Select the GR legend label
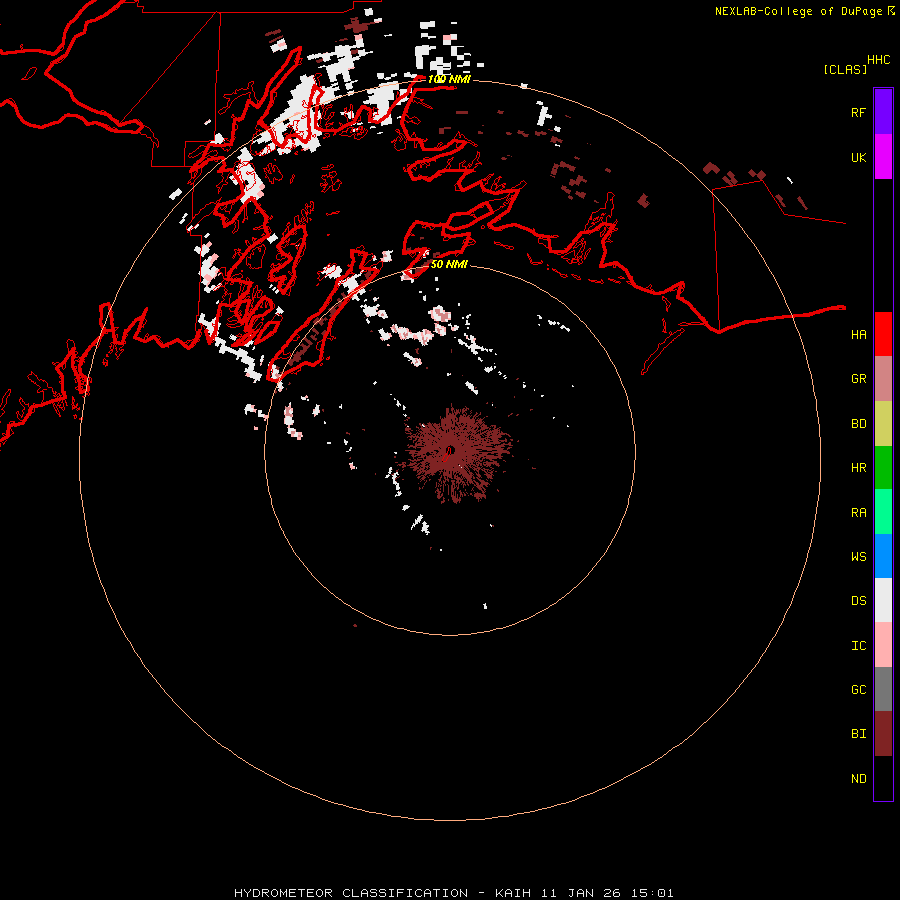 [x=858, y=379]
